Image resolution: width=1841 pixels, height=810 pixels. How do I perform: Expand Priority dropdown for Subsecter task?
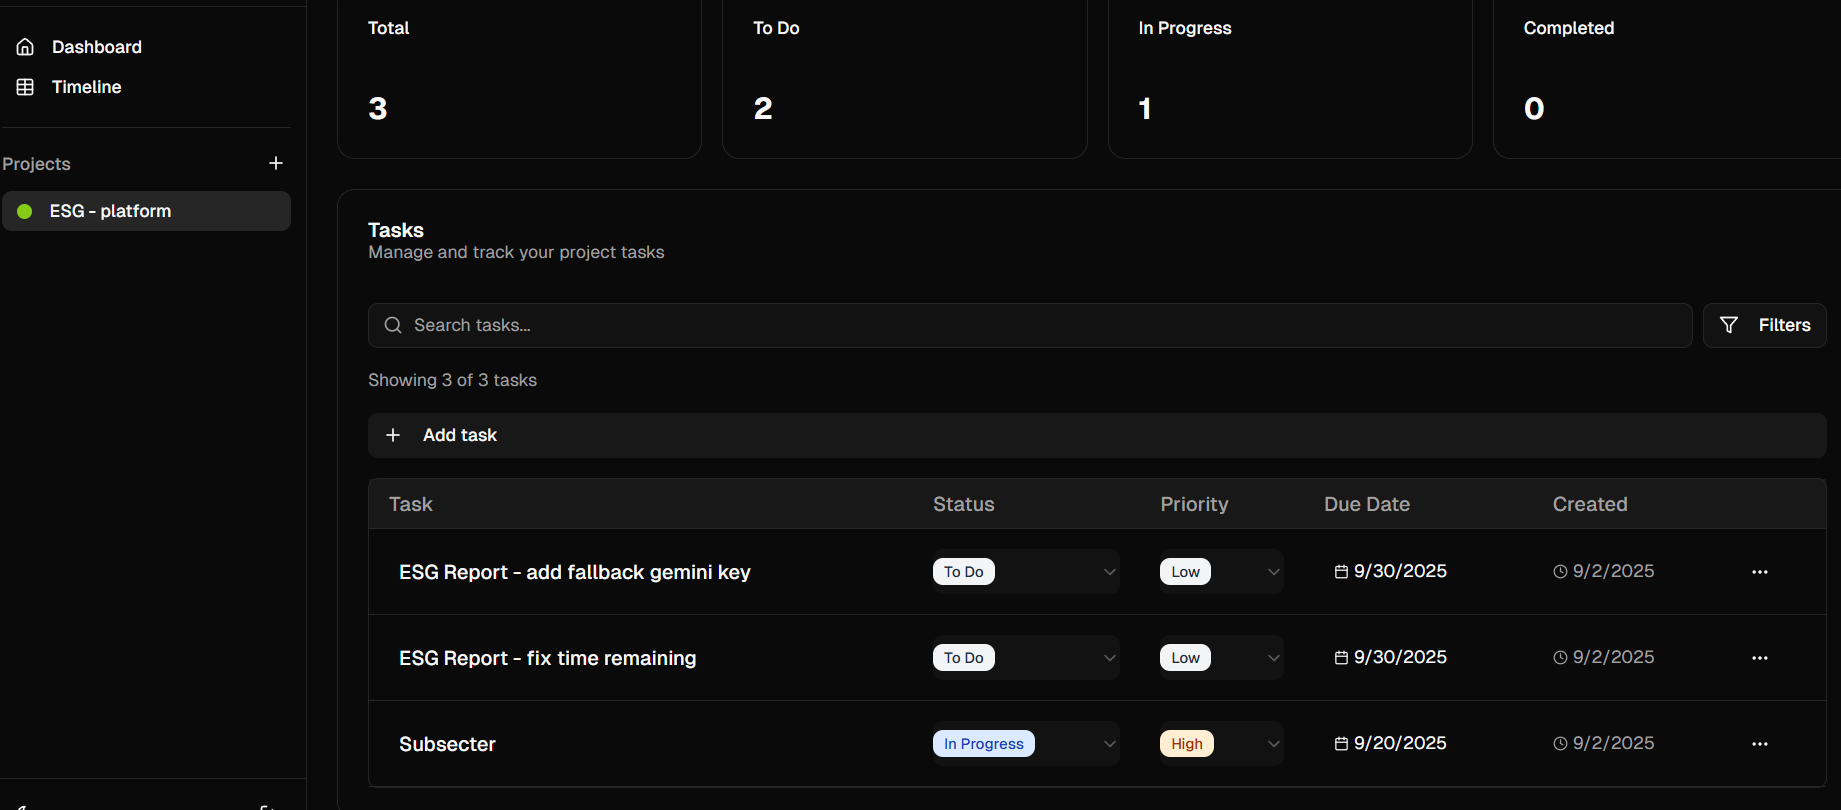click(1221, 744)
